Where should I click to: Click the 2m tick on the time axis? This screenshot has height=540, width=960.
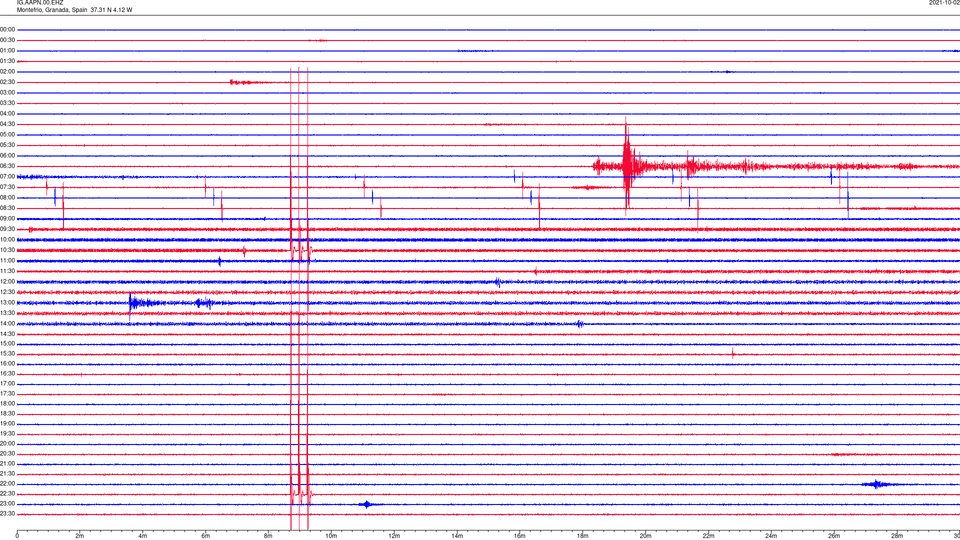click(x=80, y=536)
